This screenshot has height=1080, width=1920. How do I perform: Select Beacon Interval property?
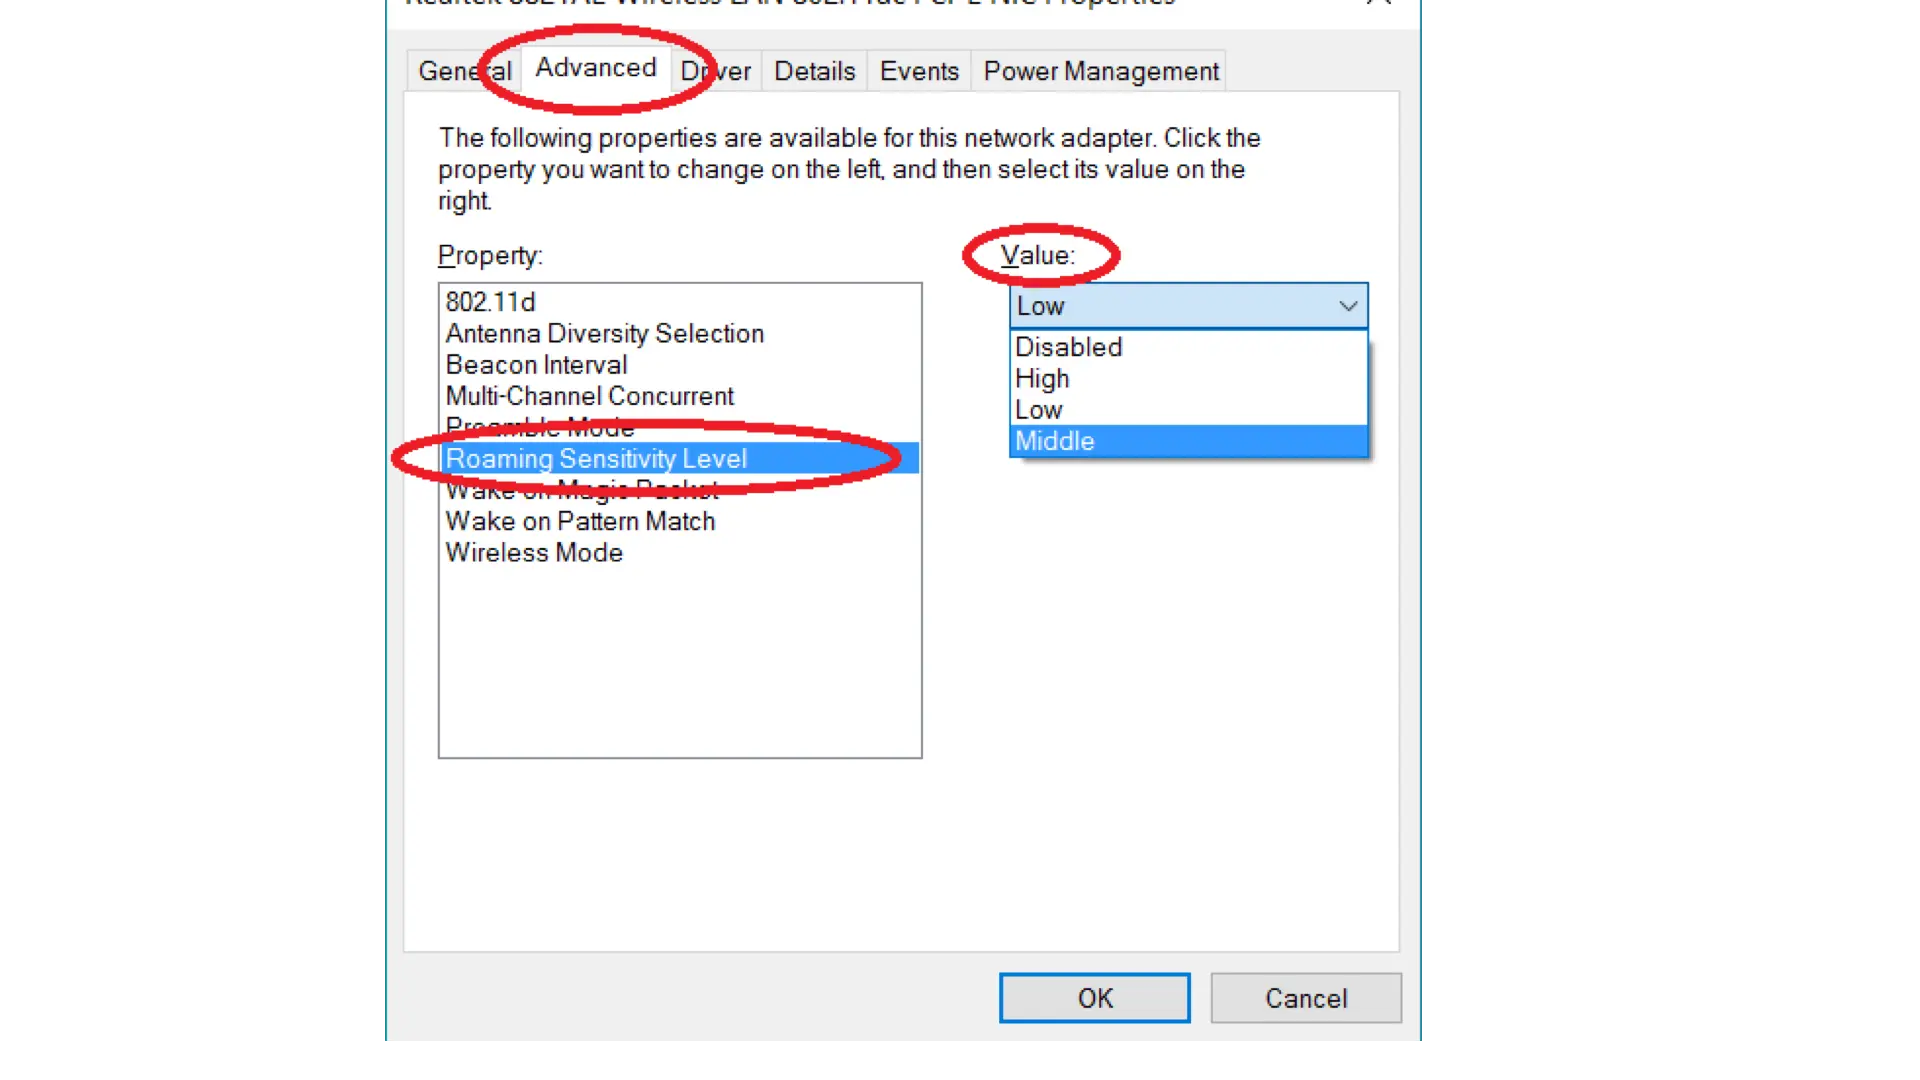[x=535, y=364]
